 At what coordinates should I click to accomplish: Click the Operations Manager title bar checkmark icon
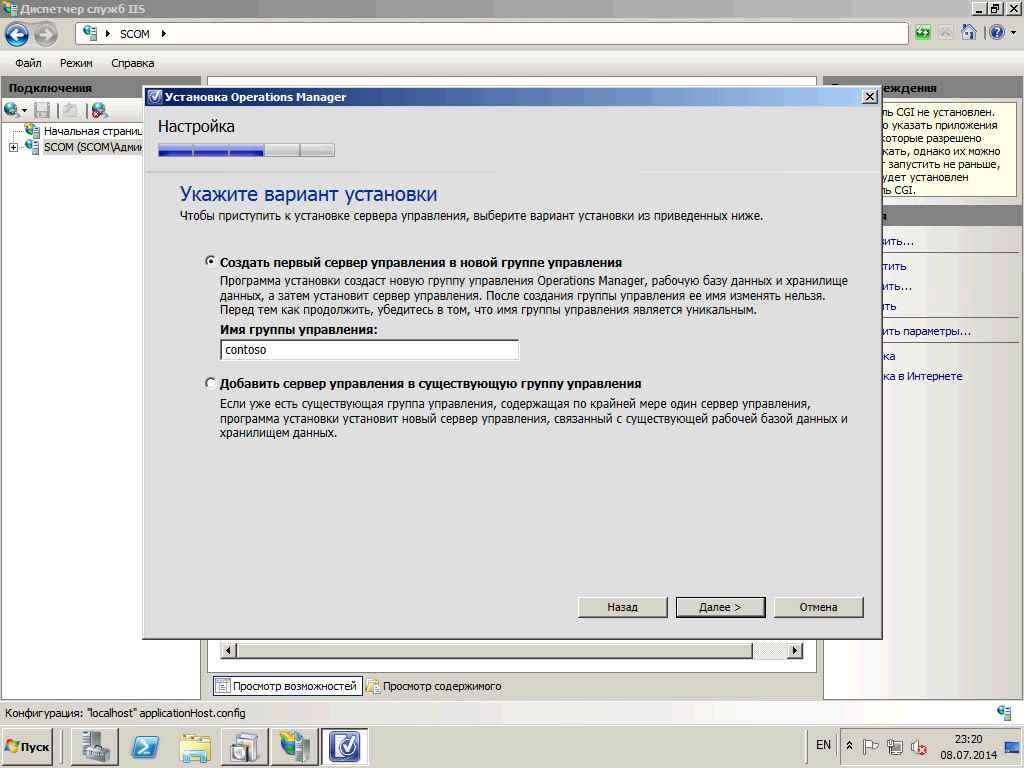coord(154,97)
